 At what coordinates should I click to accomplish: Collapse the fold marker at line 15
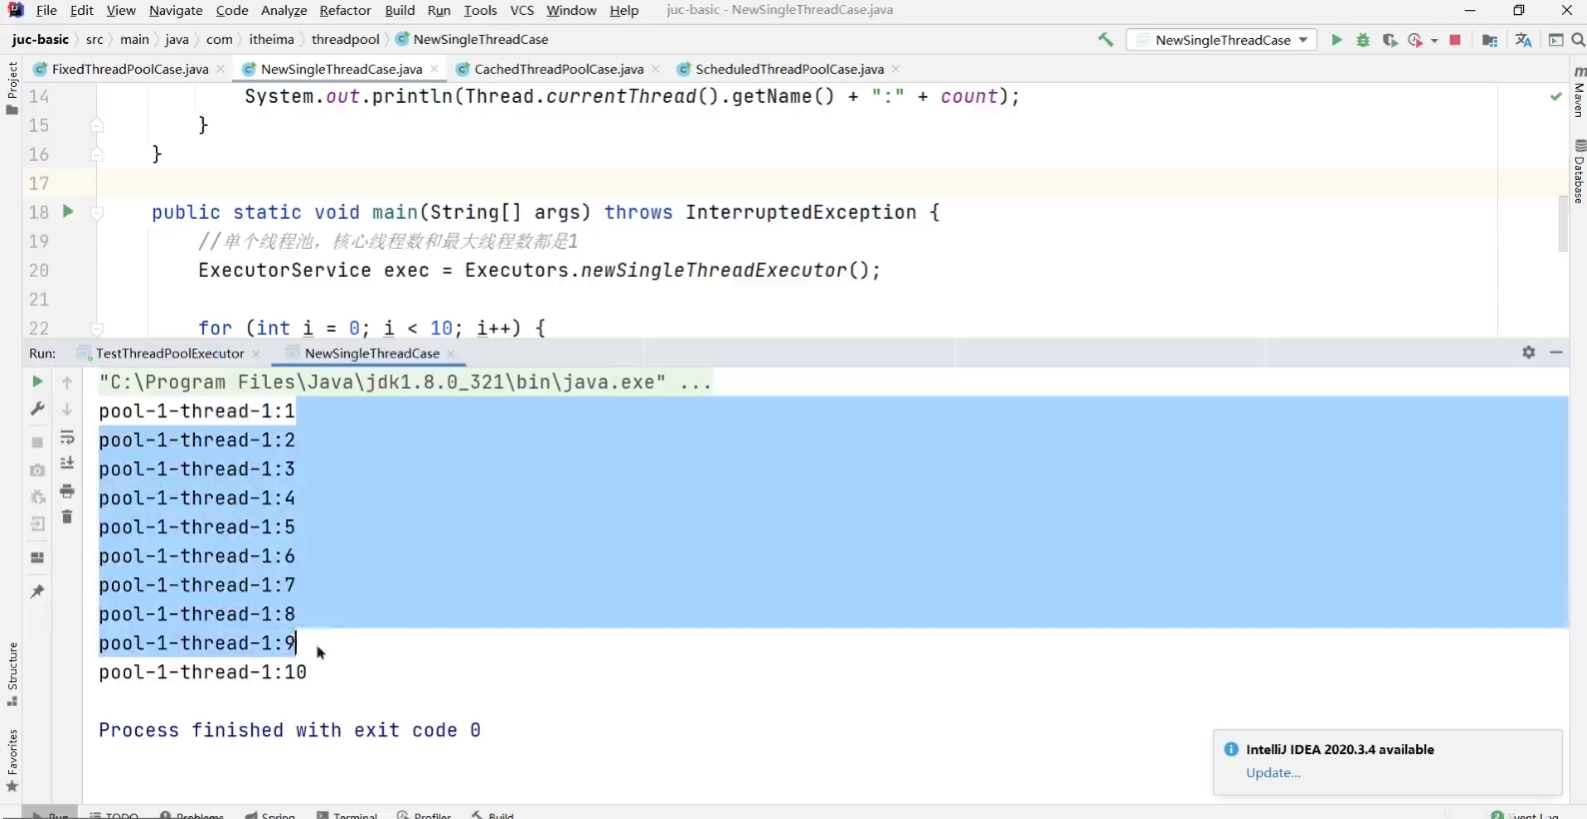97,125
